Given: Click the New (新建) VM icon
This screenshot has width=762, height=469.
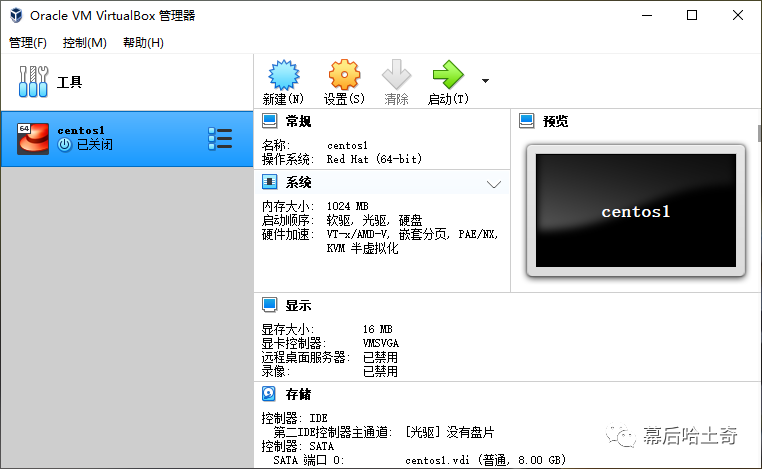Looking at the screenshot, I should pyautogui.click(x=284, y=76).
